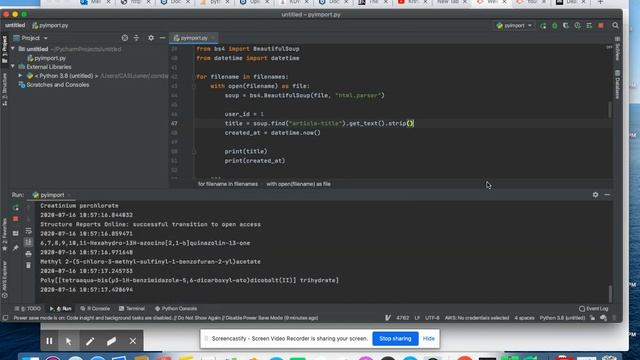Viewport: 640px width, 360px height.
Task: Select the Screencastify eraser tool
Action: pyautogui.click(x=111, y=341)
